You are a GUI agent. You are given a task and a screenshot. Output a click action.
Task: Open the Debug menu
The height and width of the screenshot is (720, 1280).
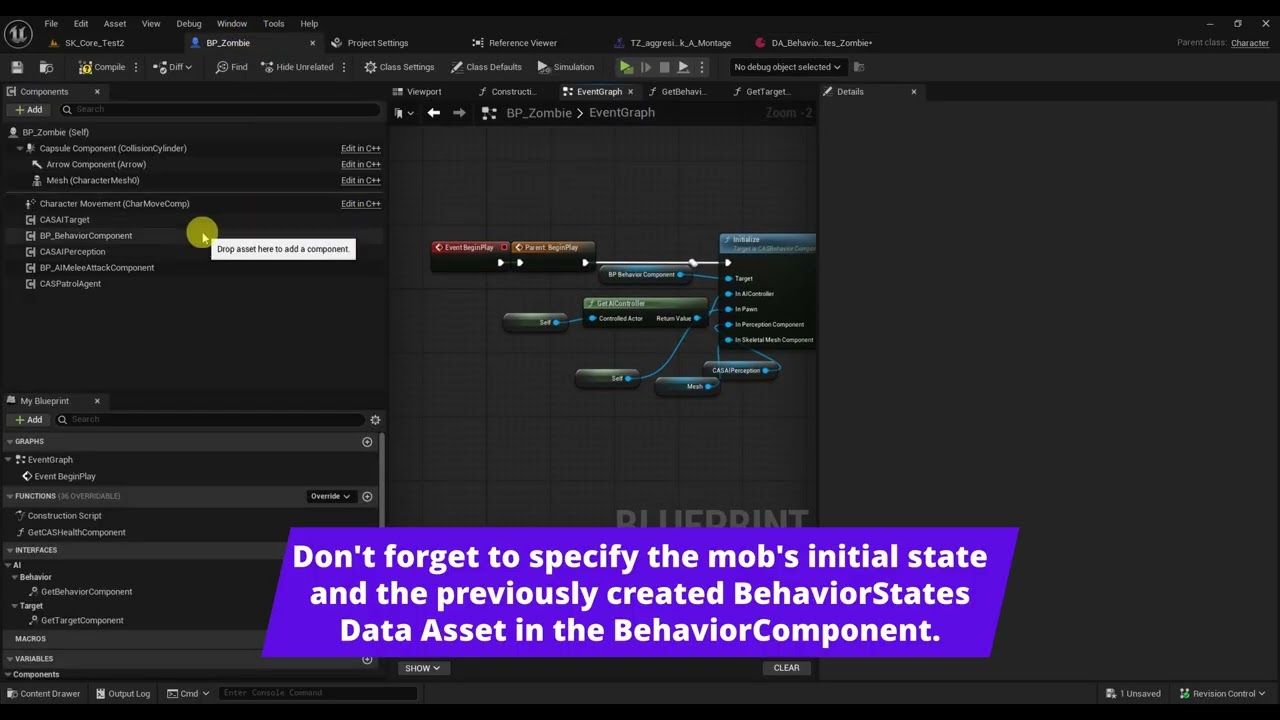click(x=189, y=23)
